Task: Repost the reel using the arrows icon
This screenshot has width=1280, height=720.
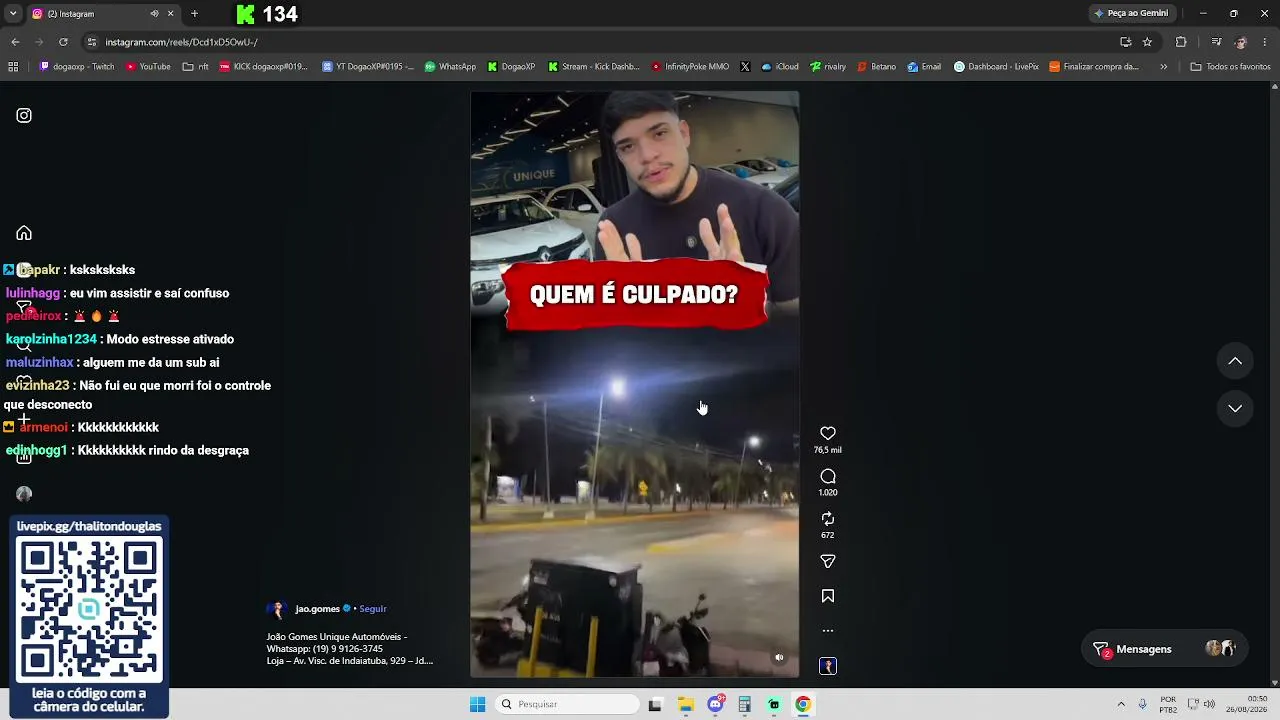Action: 828,518
